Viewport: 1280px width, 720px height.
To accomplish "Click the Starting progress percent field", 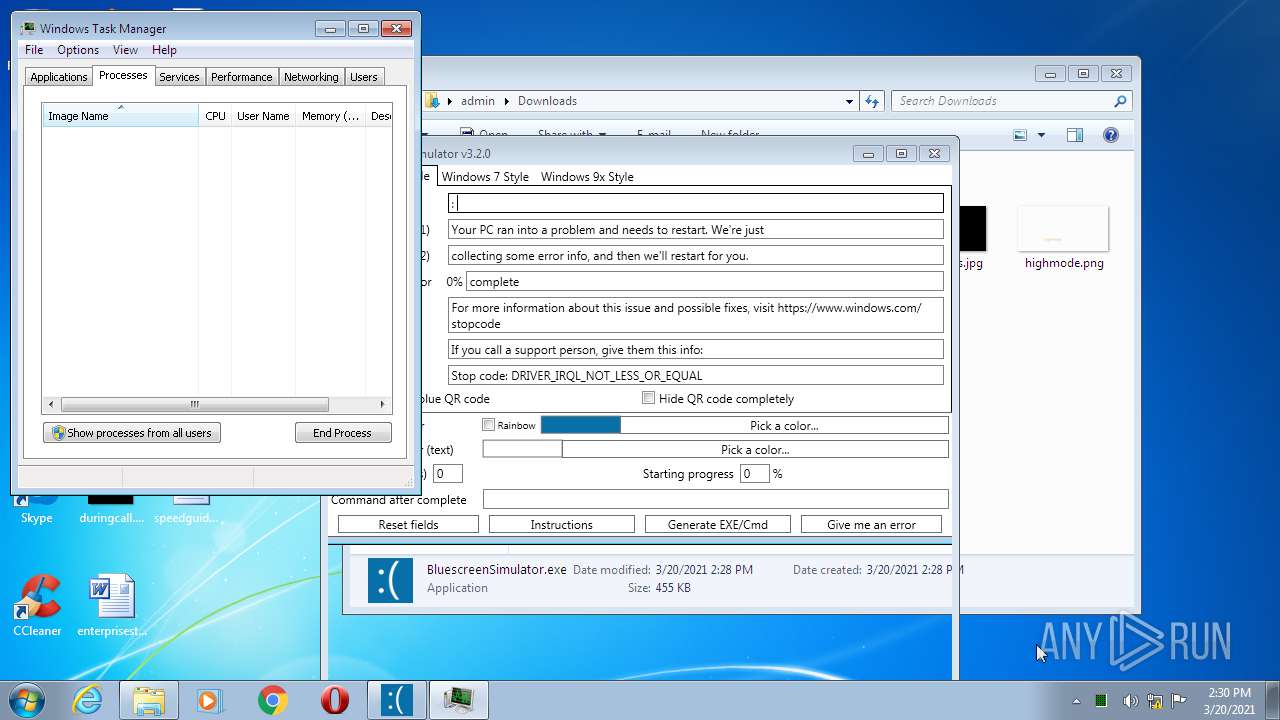I will click(x=754, y=473).
